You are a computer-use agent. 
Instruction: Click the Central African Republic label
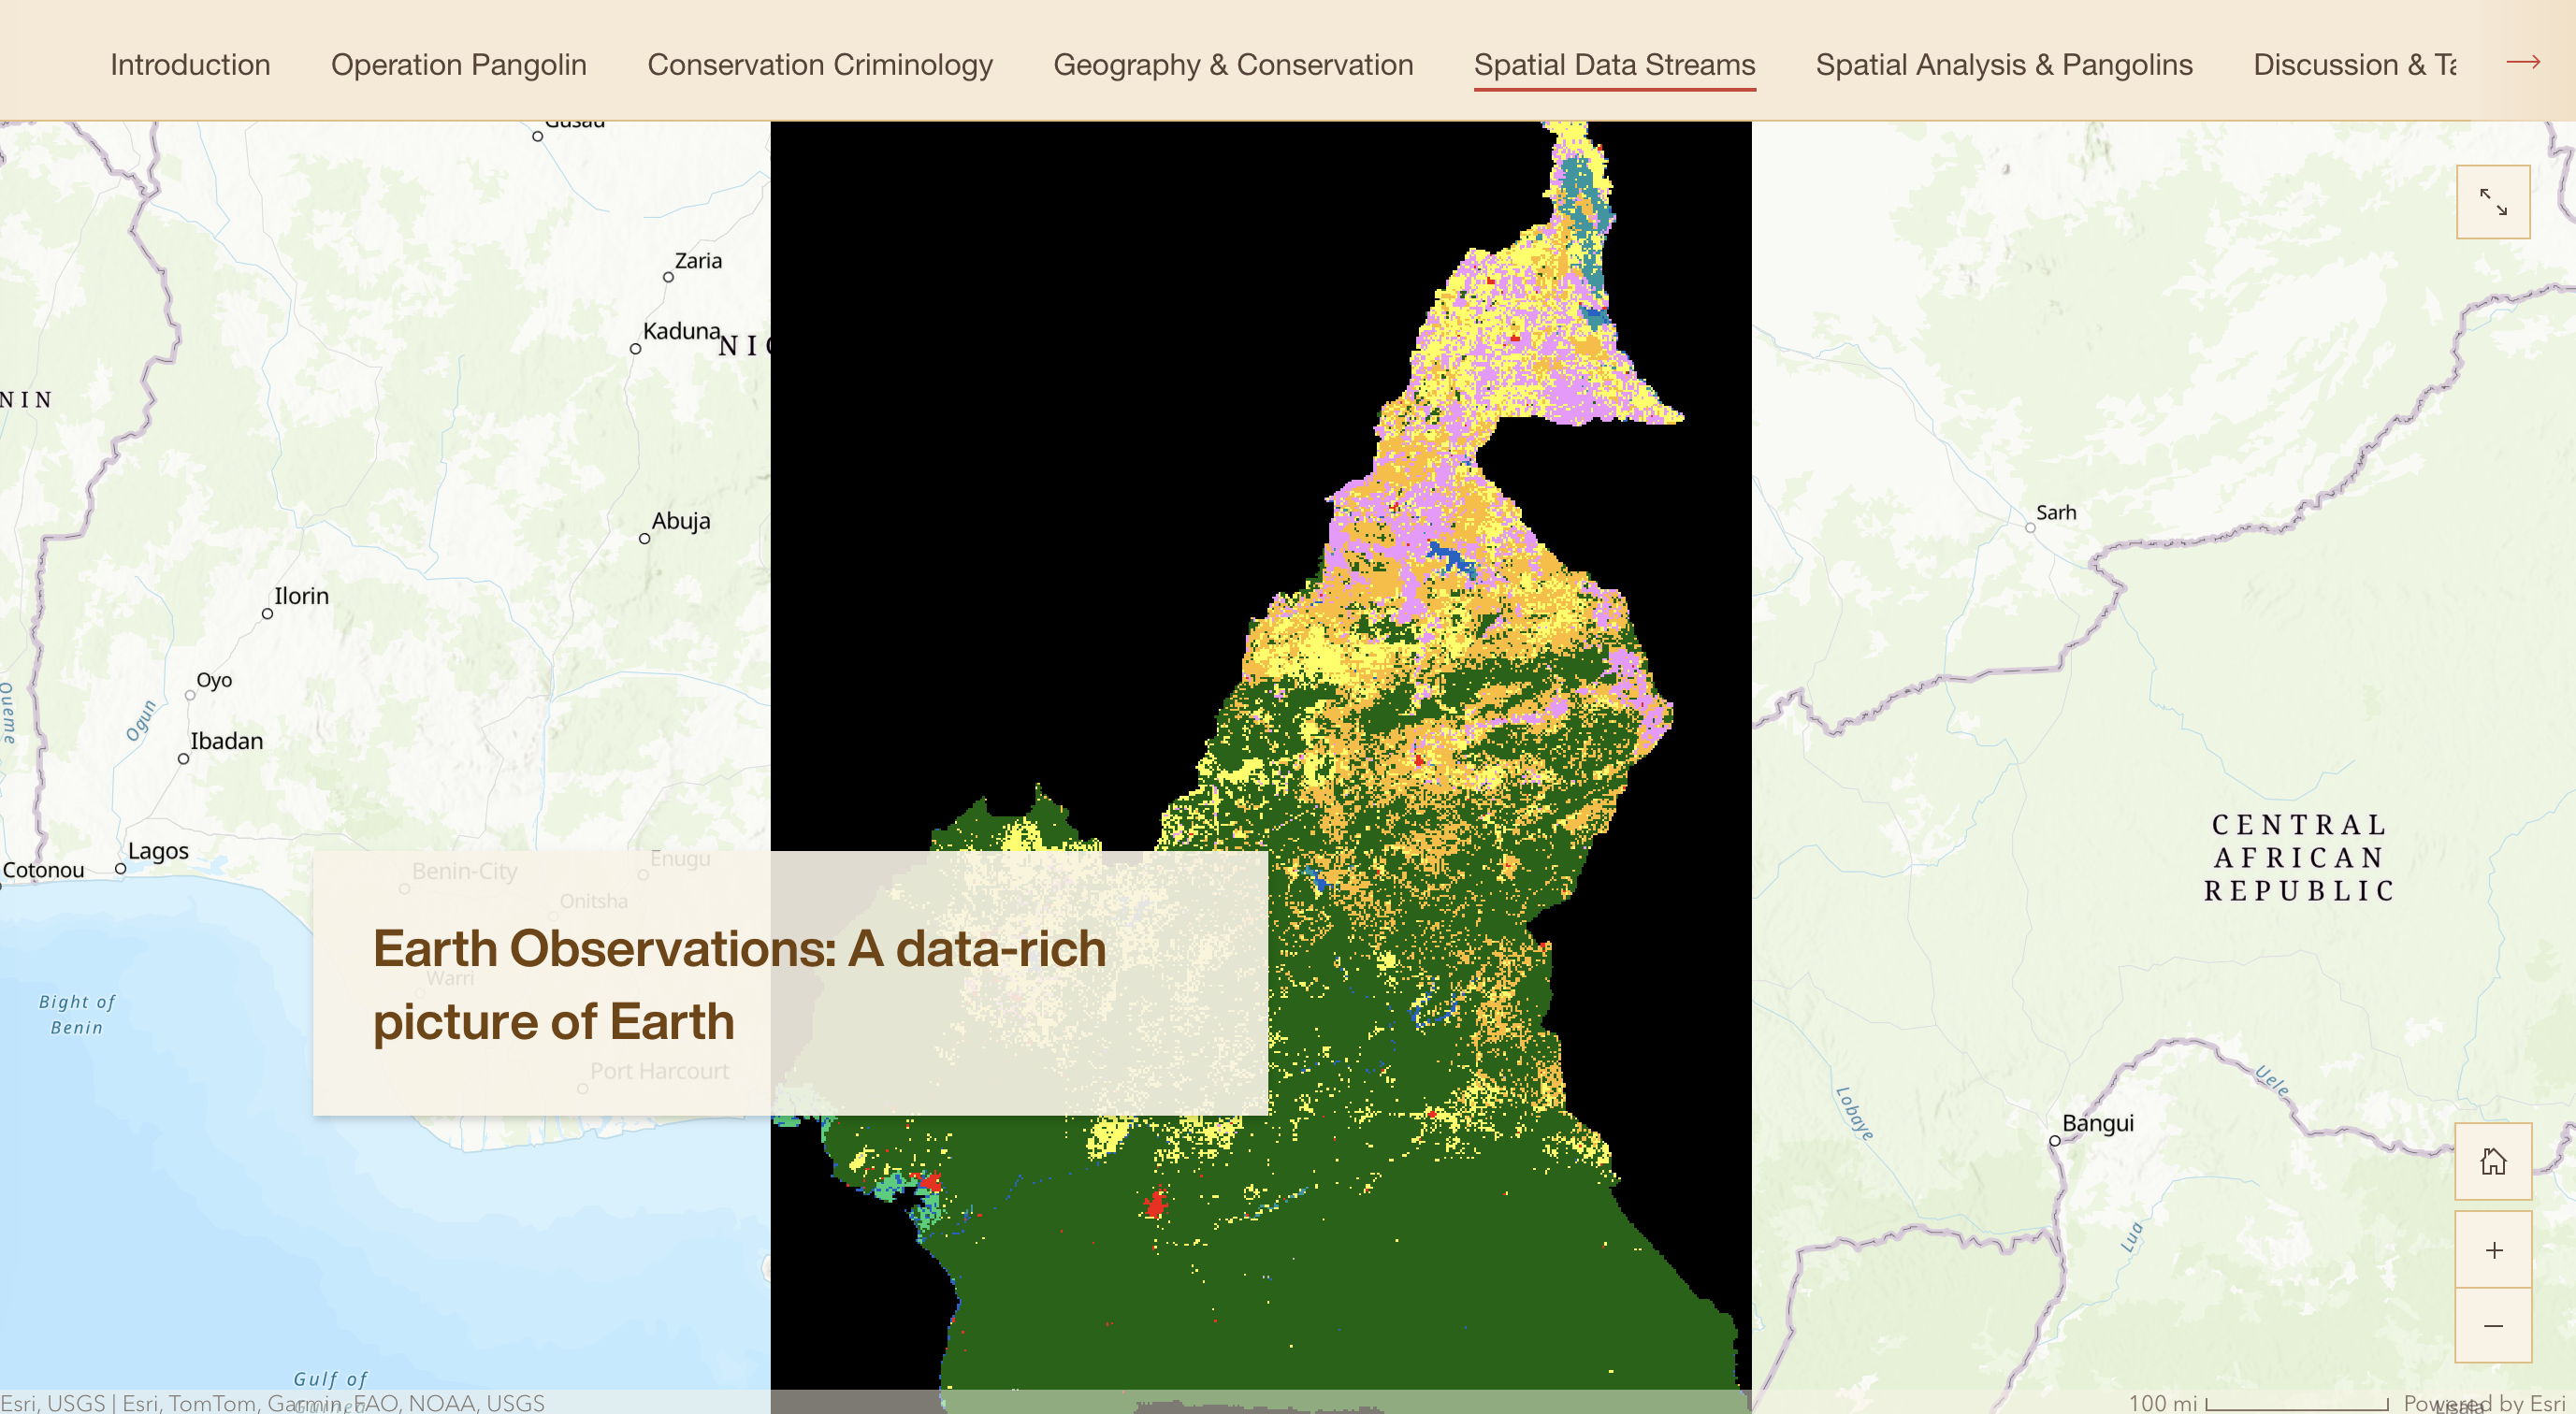(2299, 858)
